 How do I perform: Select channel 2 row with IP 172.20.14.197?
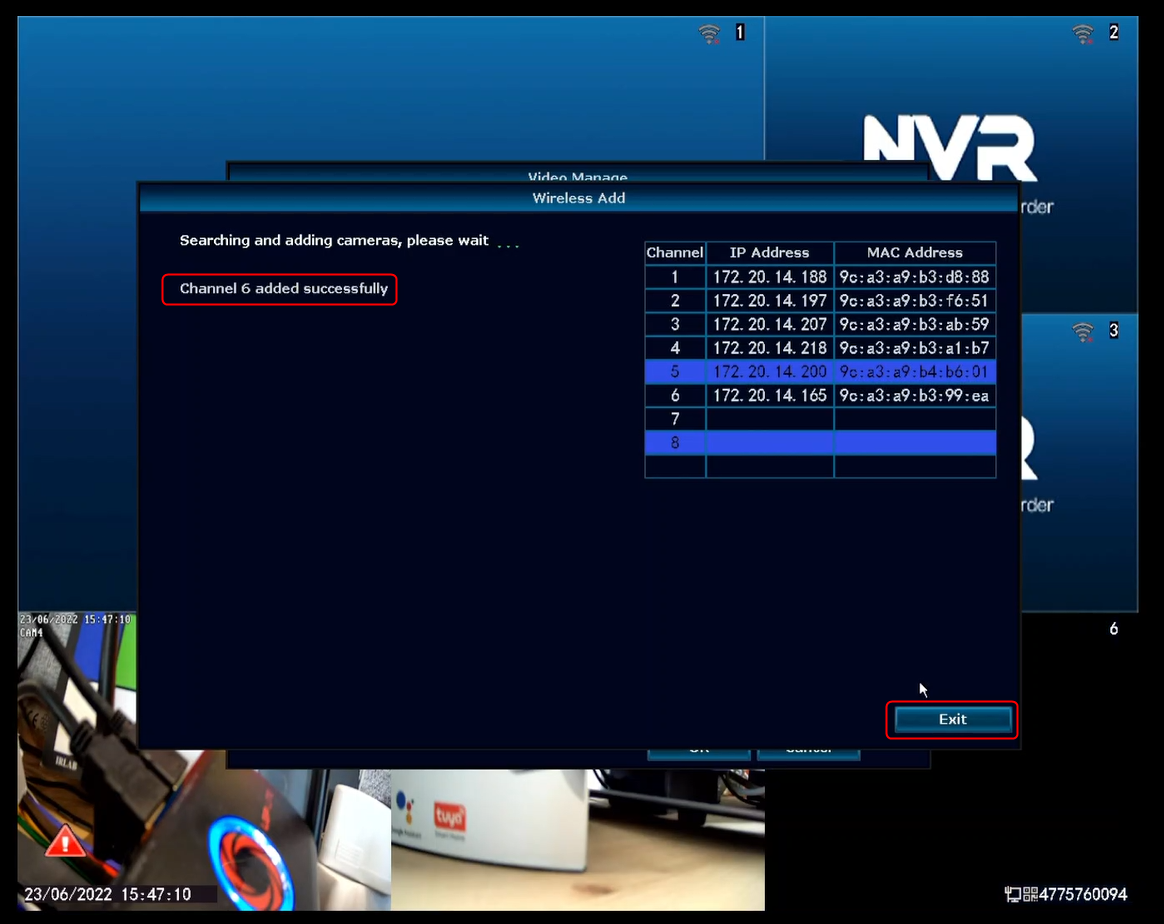[x=820, y=301]
